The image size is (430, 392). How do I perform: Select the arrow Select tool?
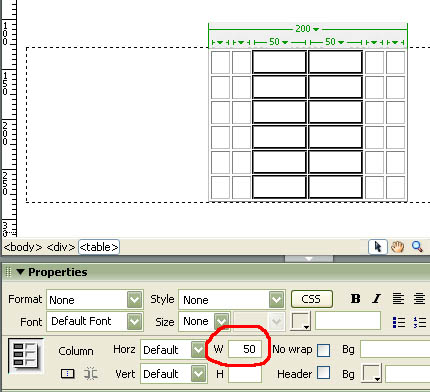[377, 247]
